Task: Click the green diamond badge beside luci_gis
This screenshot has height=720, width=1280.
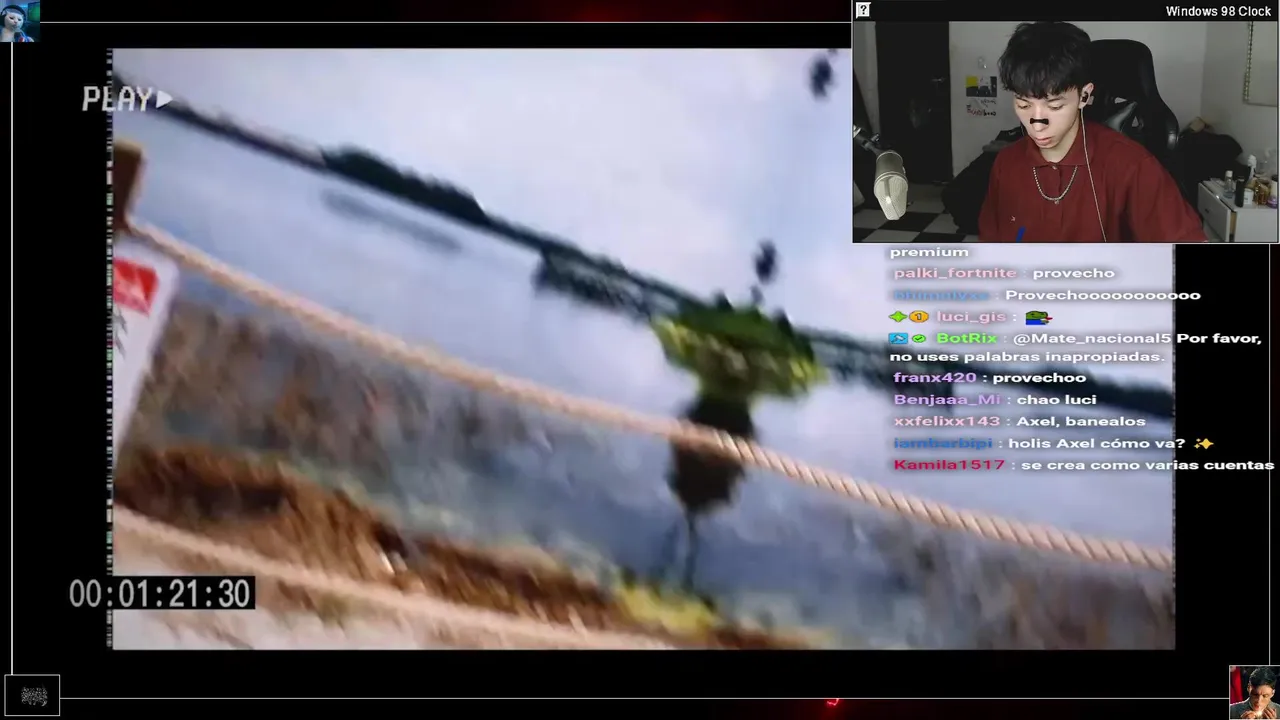Action: click(898, 317)
